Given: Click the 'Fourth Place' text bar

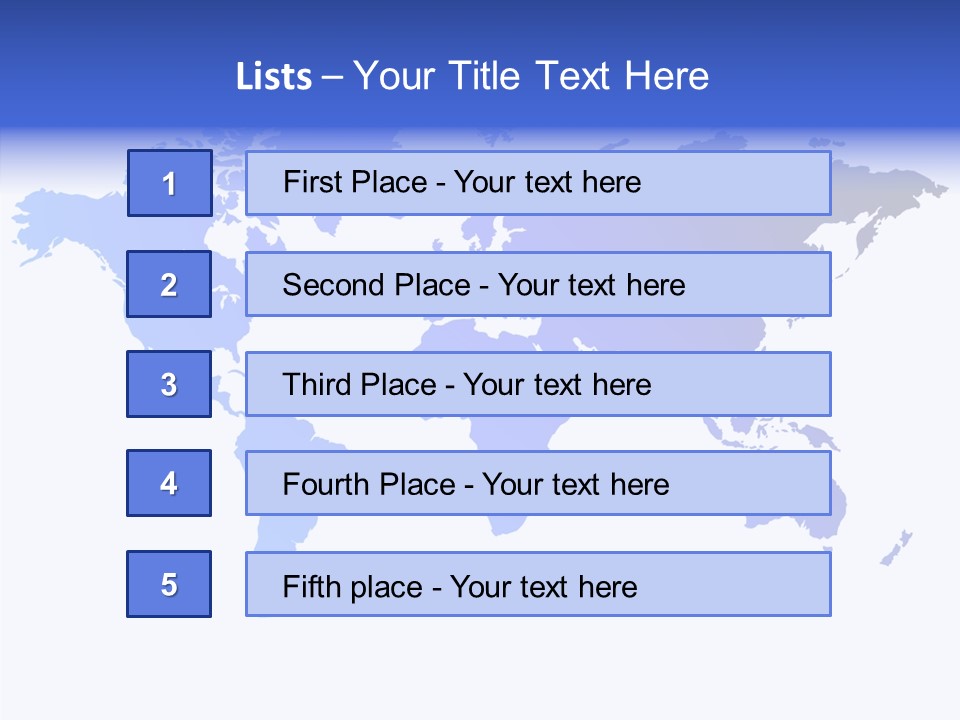Looking at the screenshot, I should pos(538,483).
